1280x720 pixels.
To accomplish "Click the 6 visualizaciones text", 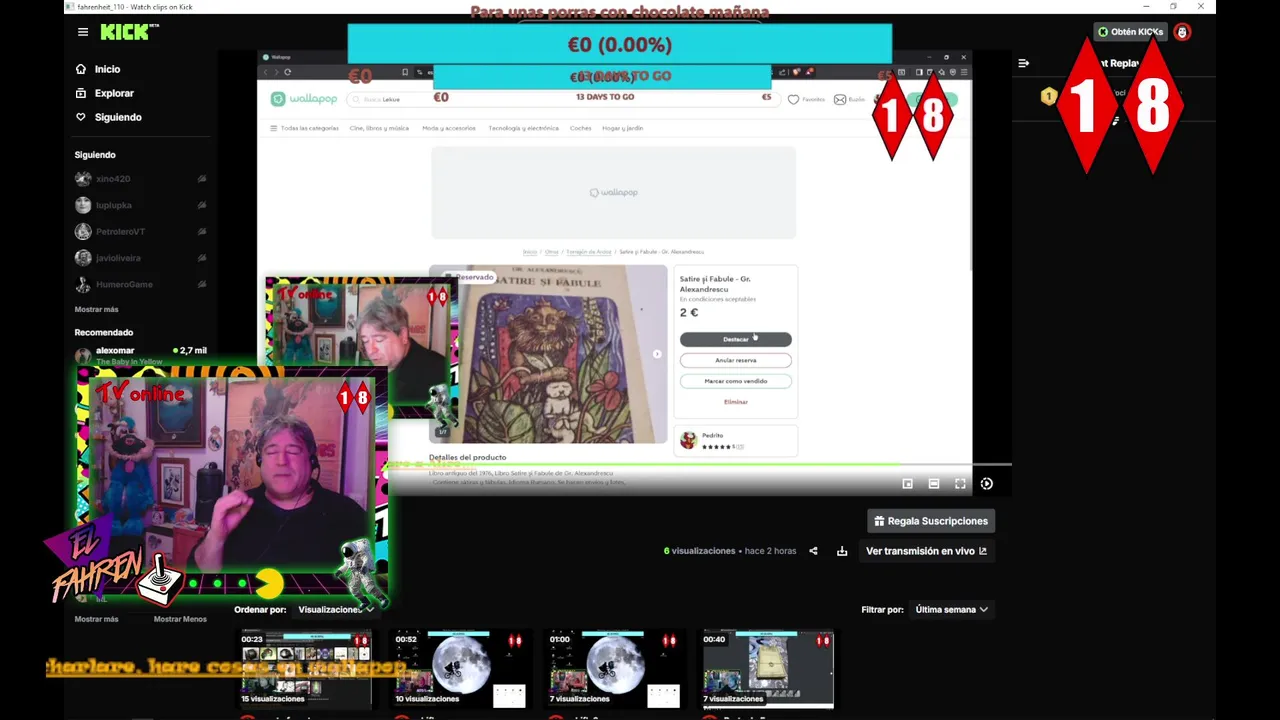I will point(699,551).
